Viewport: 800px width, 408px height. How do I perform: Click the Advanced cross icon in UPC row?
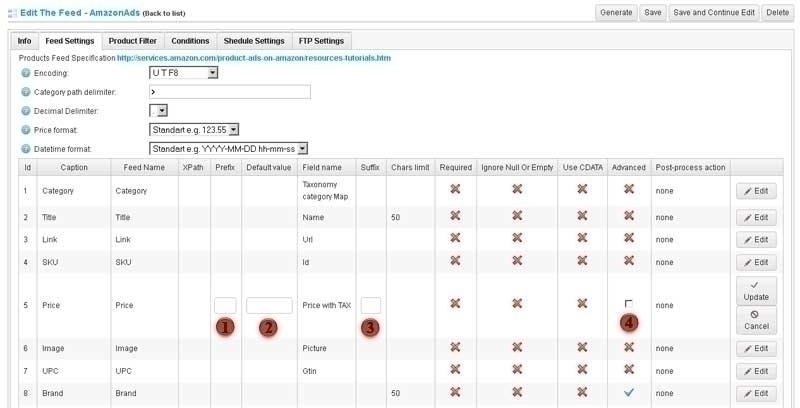coord(629,369)
